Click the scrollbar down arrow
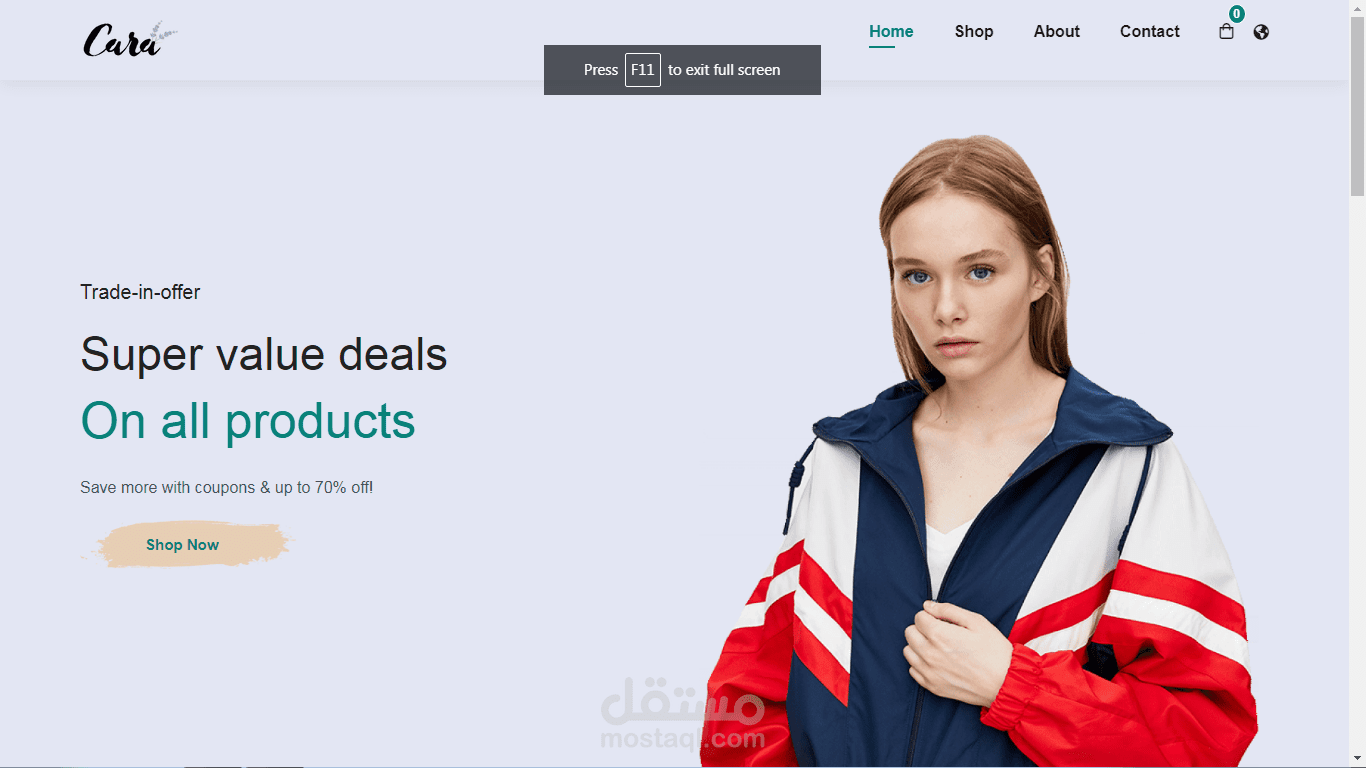 1357,759
